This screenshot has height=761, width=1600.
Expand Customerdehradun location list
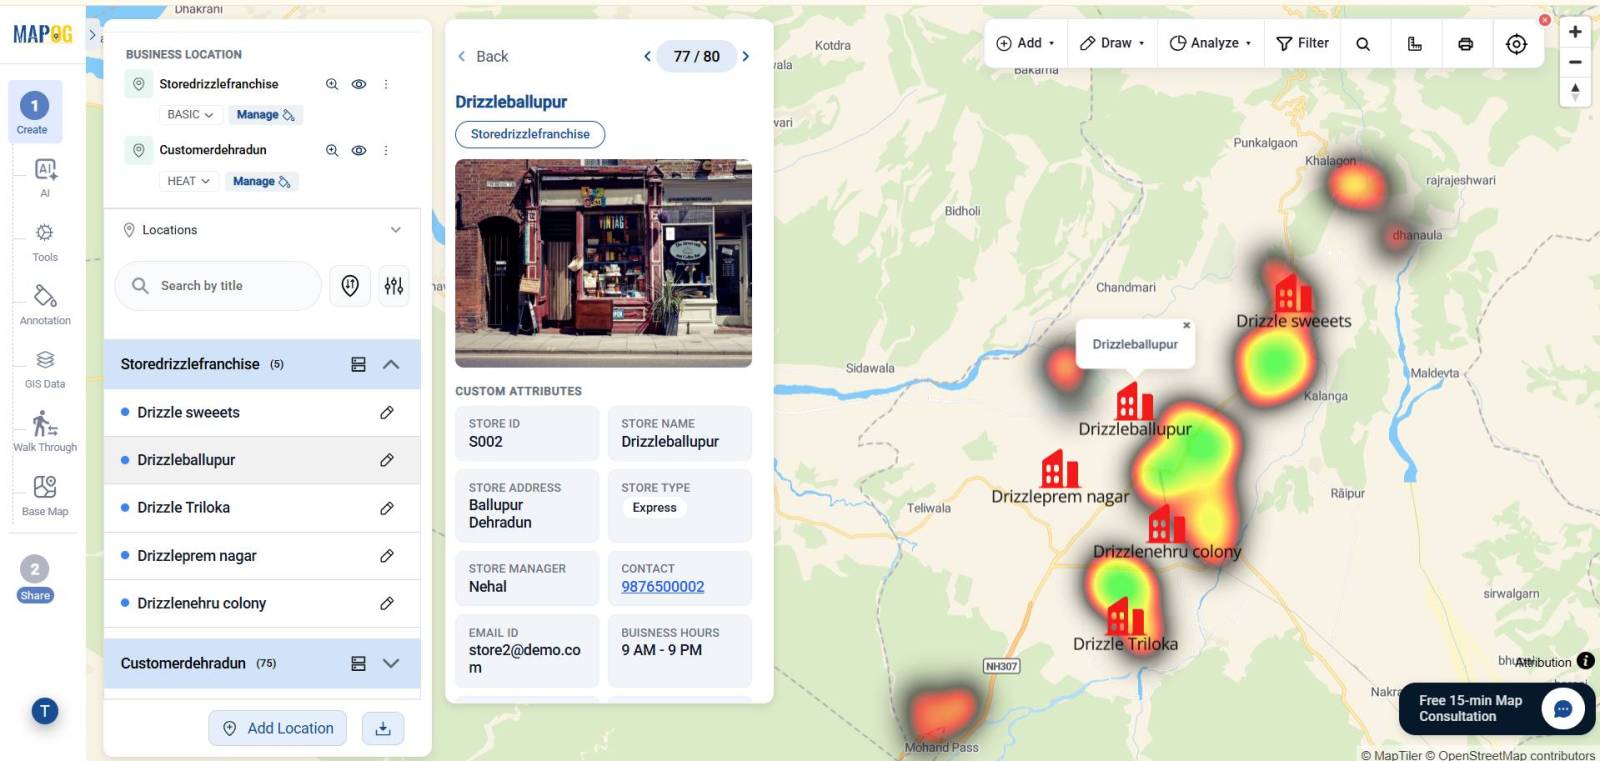391,663
